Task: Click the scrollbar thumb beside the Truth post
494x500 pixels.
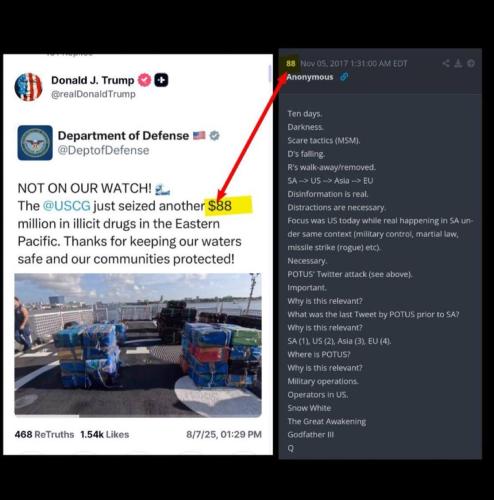Action: click(x=269, y=73)
